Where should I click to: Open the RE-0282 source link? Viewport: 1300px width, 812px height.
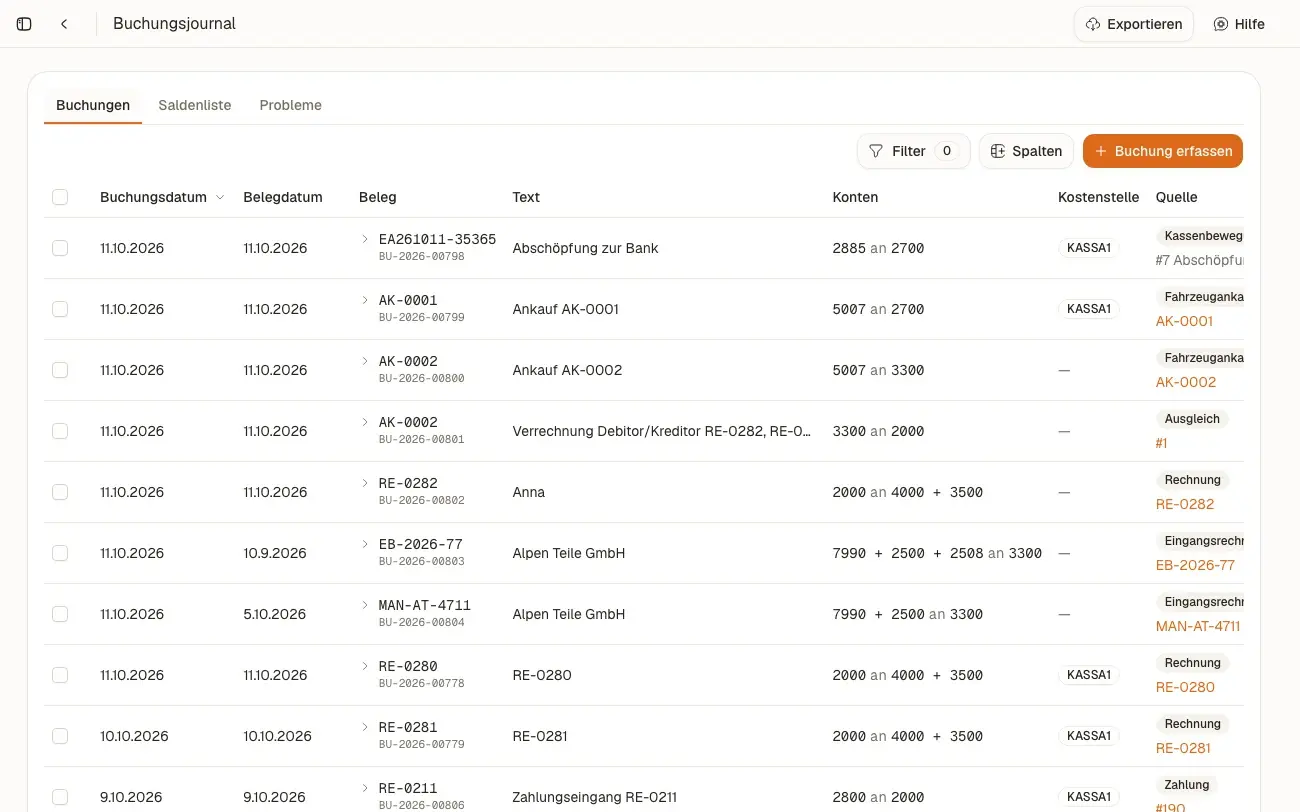(x=1185, y=504)
